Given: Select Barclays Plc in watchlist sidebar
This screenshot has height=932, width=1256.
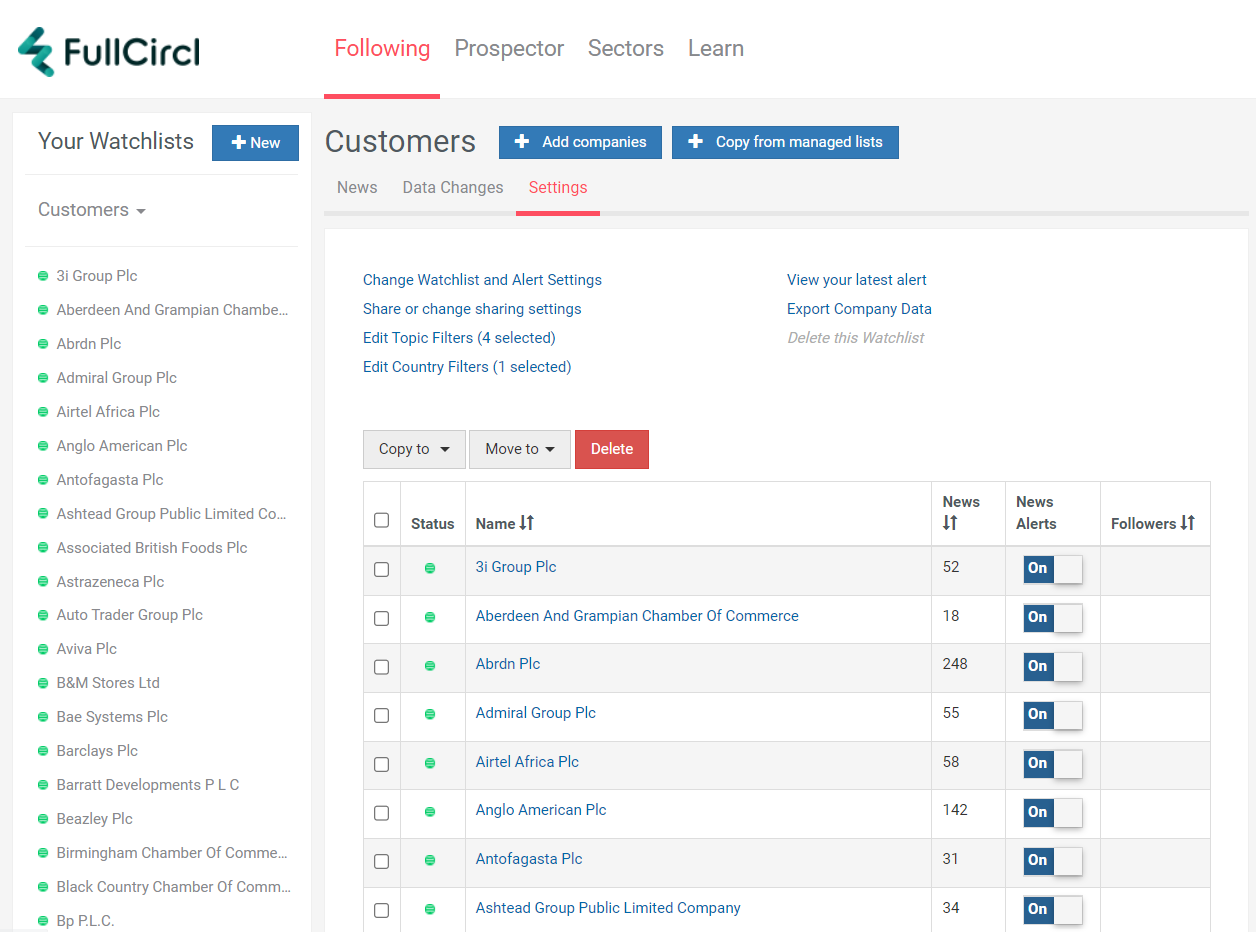Looking at the screenshot, I should [x=97, y=751].
